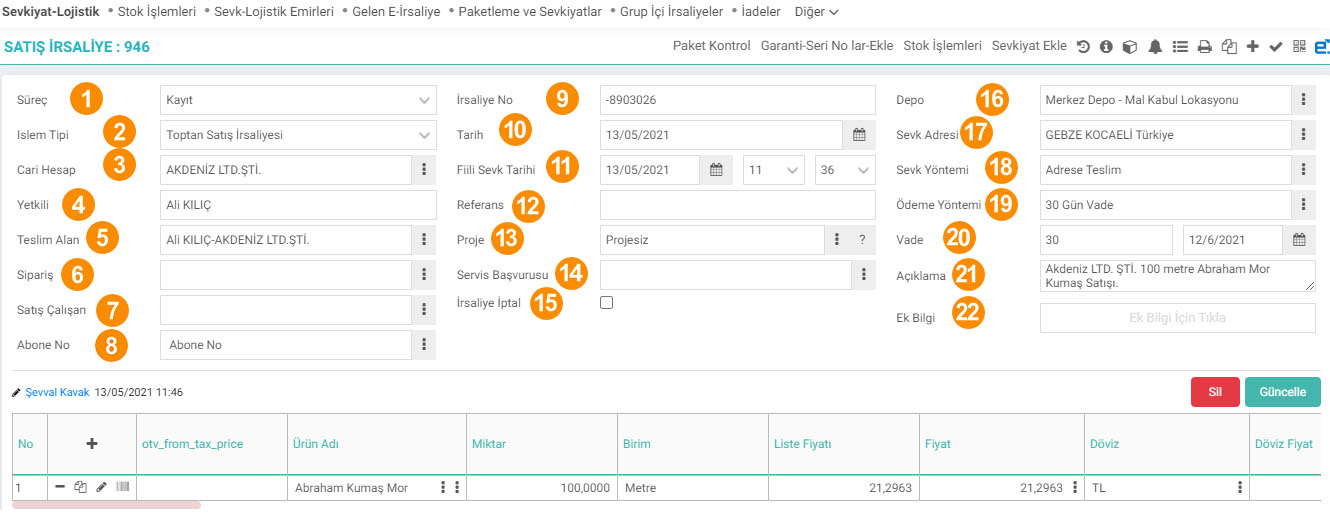
Task: Open the İadeler menu
Action: click(761, 11)
